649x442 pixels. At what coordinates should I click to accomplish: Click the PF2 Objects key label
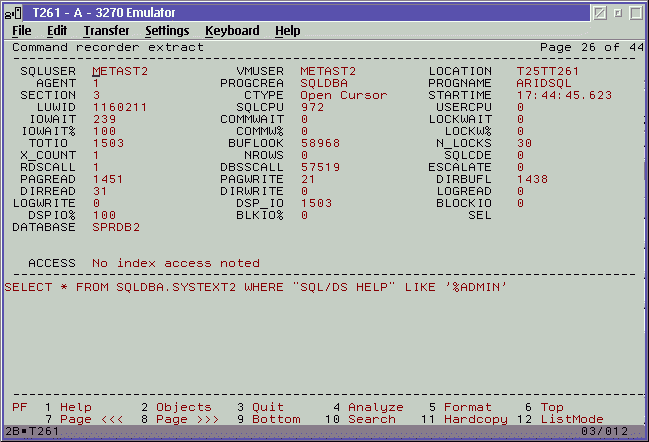coord(179,407)
